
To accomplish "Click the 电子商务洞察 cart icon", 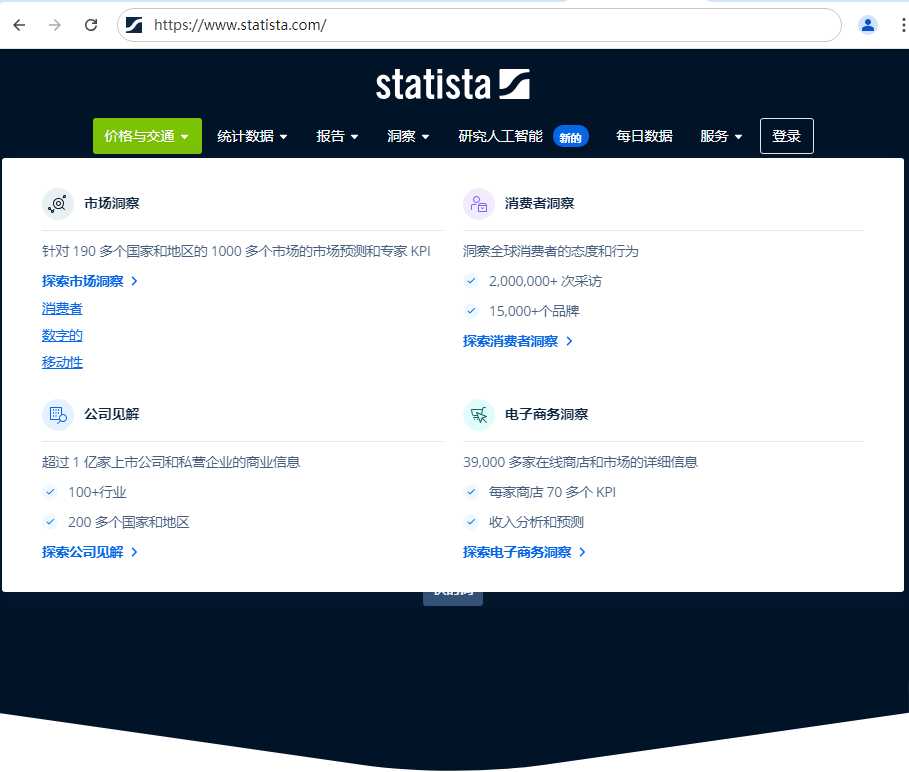I will click(x=479, y=415).
